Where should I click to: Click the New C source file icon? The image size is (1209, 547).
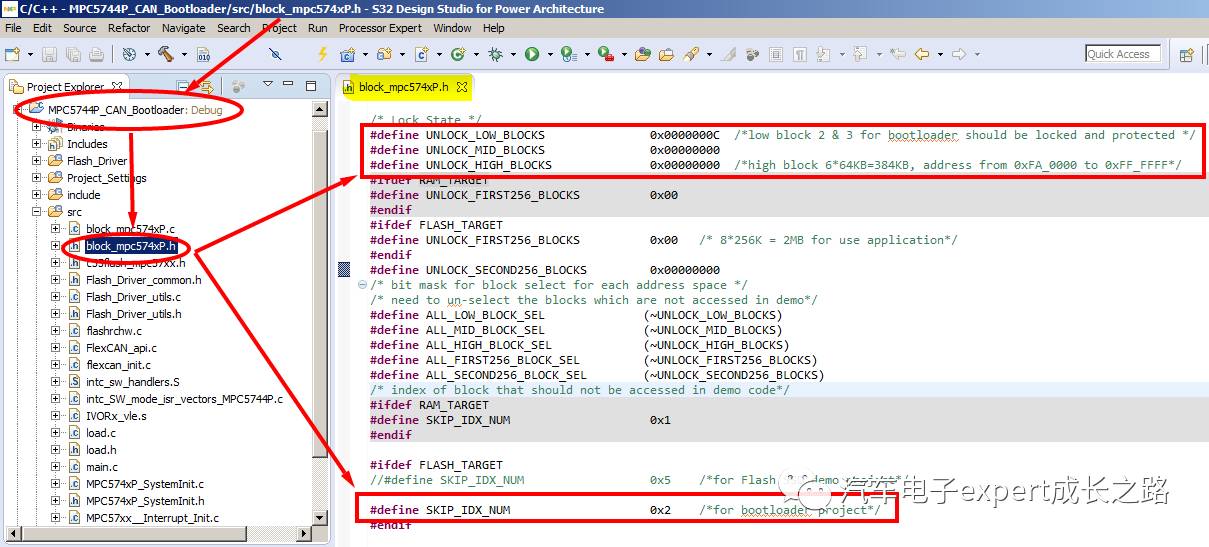pyautogui.click(x=422, y=54)
